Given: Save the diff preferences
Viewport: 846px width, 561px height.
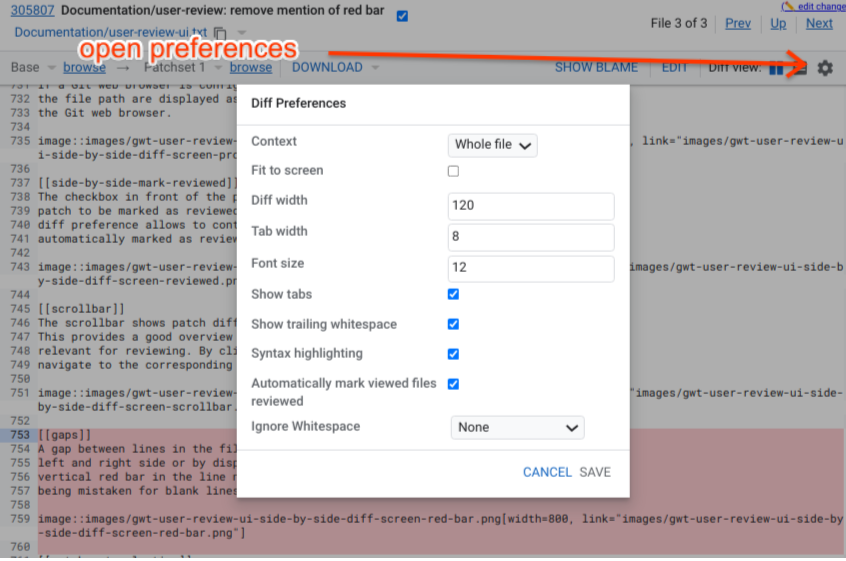Looking at the screenshot, I should [595, 472].
